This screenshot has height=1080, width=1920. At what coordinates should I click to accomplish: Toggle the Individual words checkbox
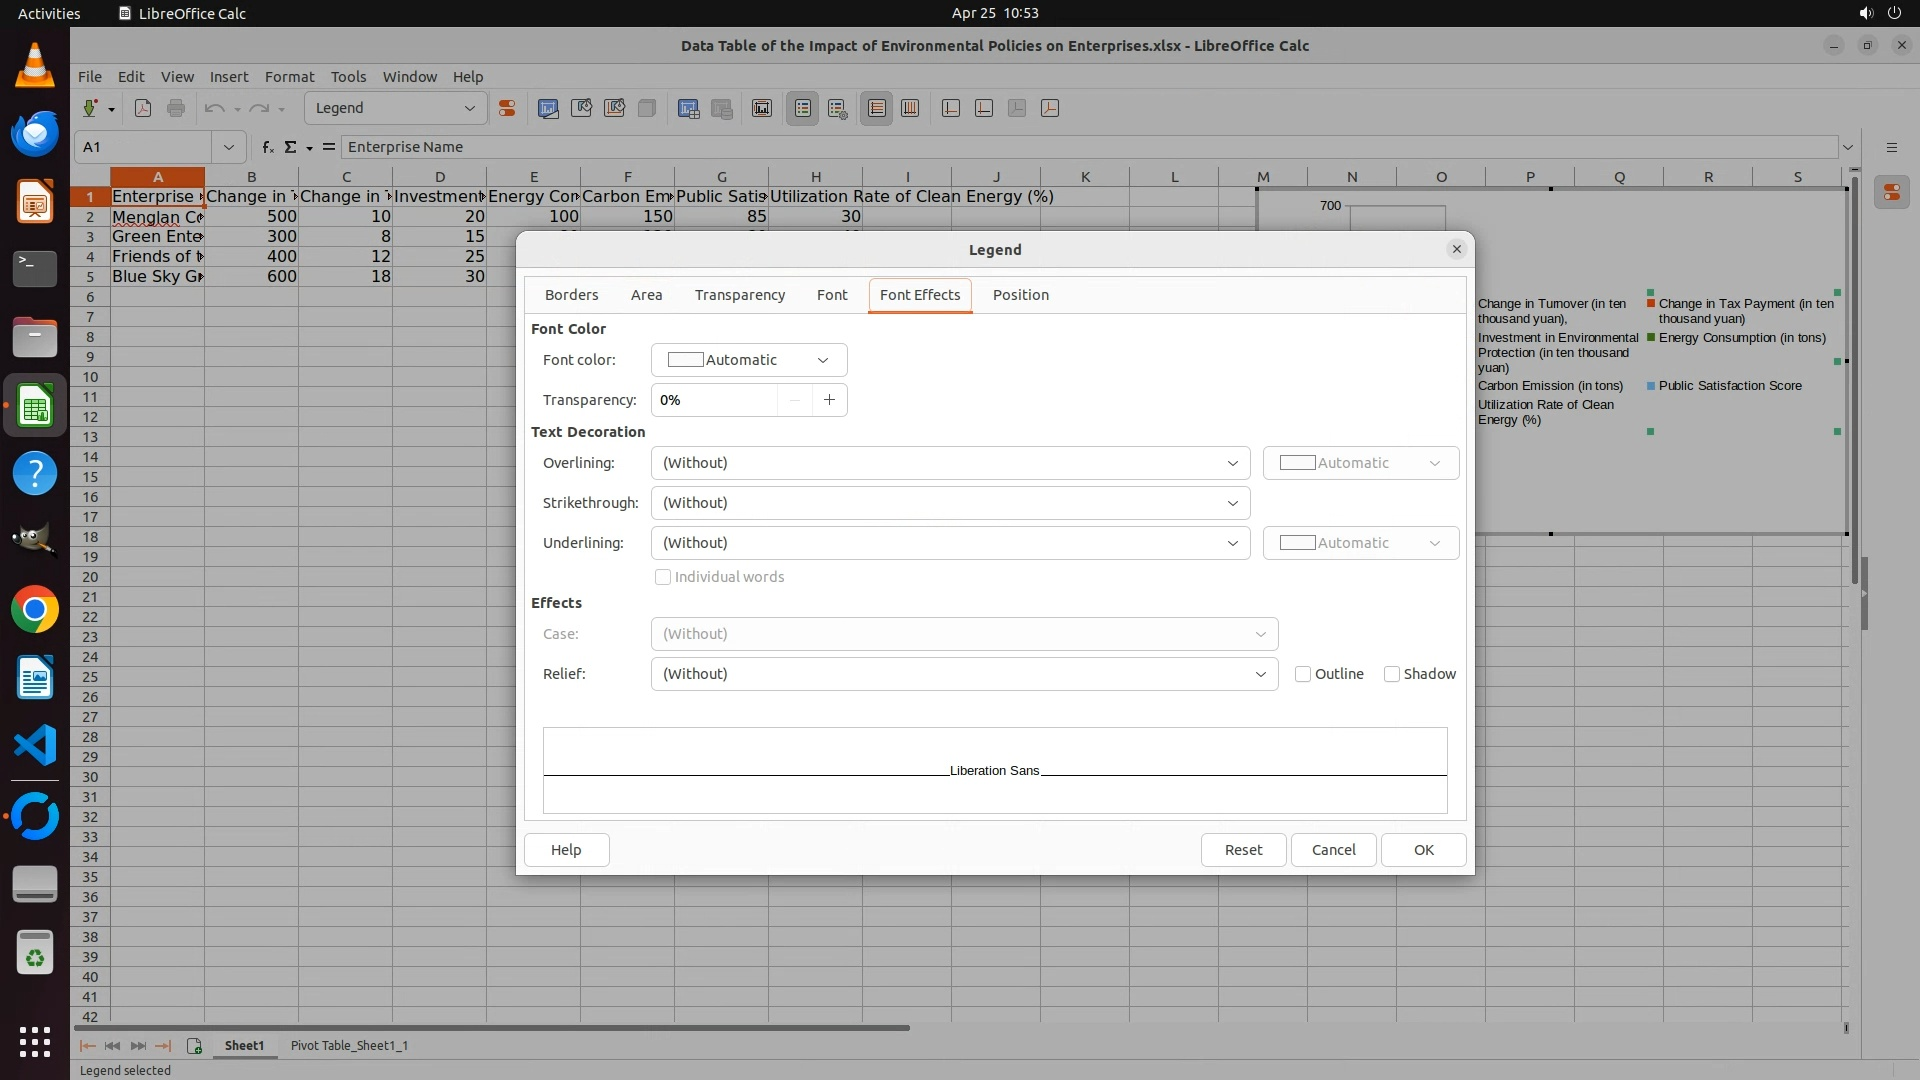coord(663,578)
